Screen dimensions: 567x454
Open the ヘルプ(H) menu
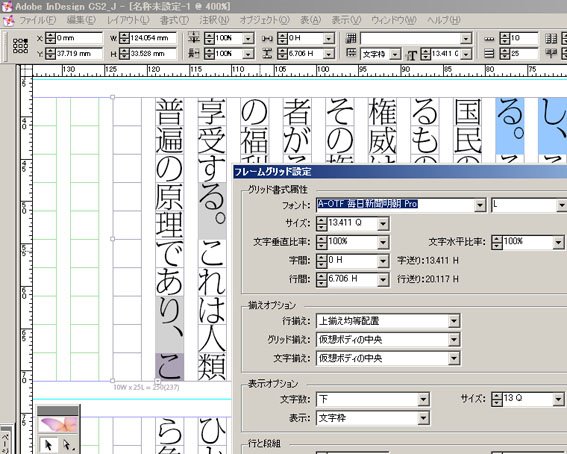(x=444, y=20)
